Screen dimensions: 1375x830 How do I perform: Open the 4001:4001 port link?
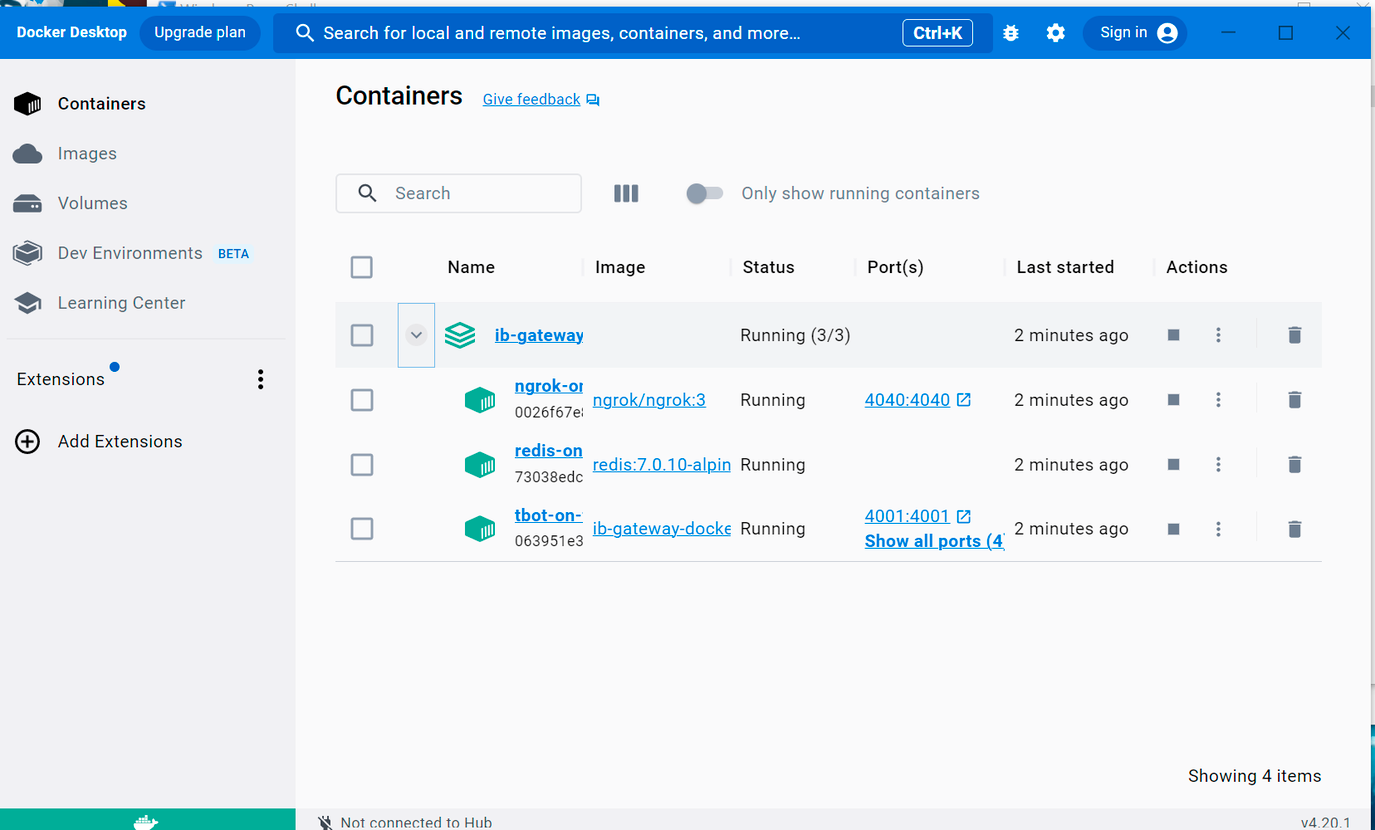(x=907, y=516)
